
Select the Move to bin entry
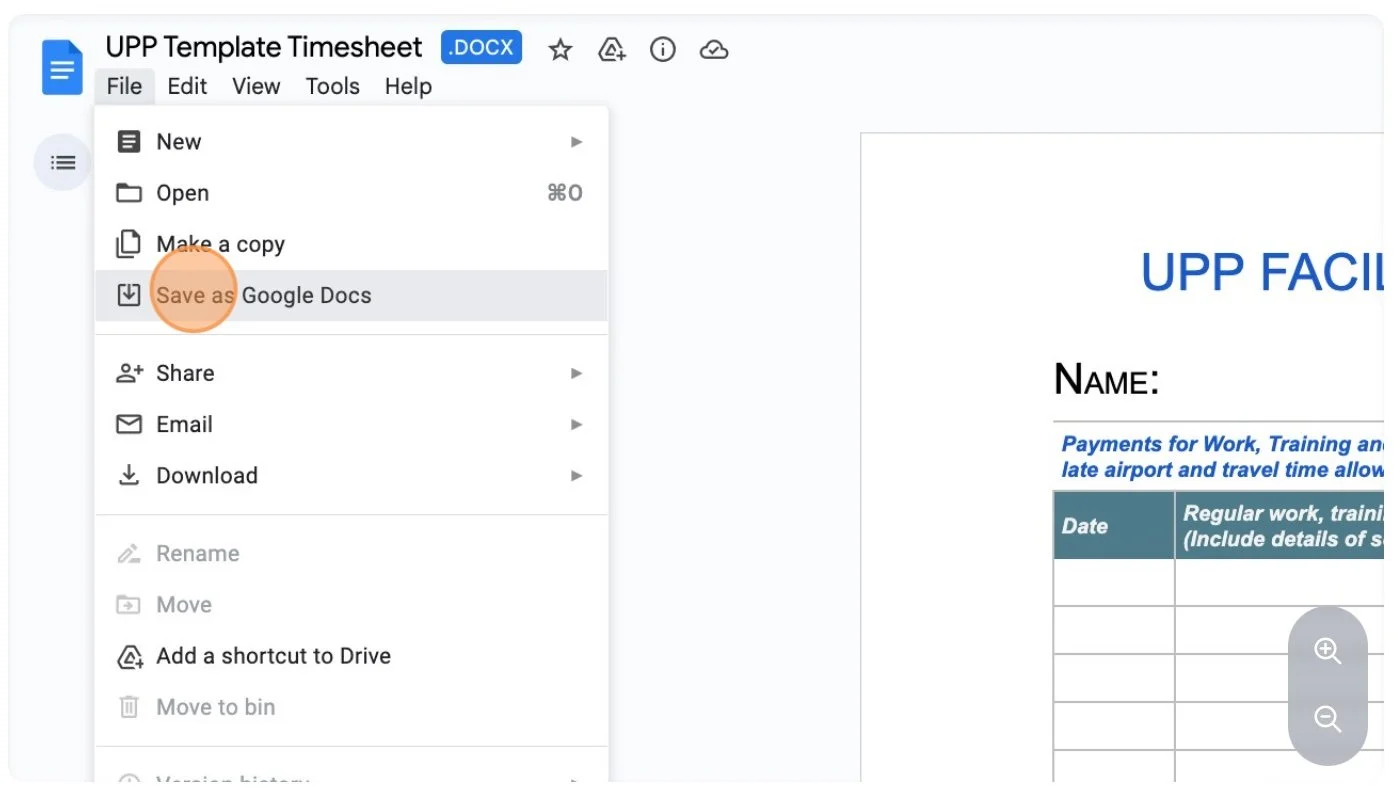pos(351,707)
